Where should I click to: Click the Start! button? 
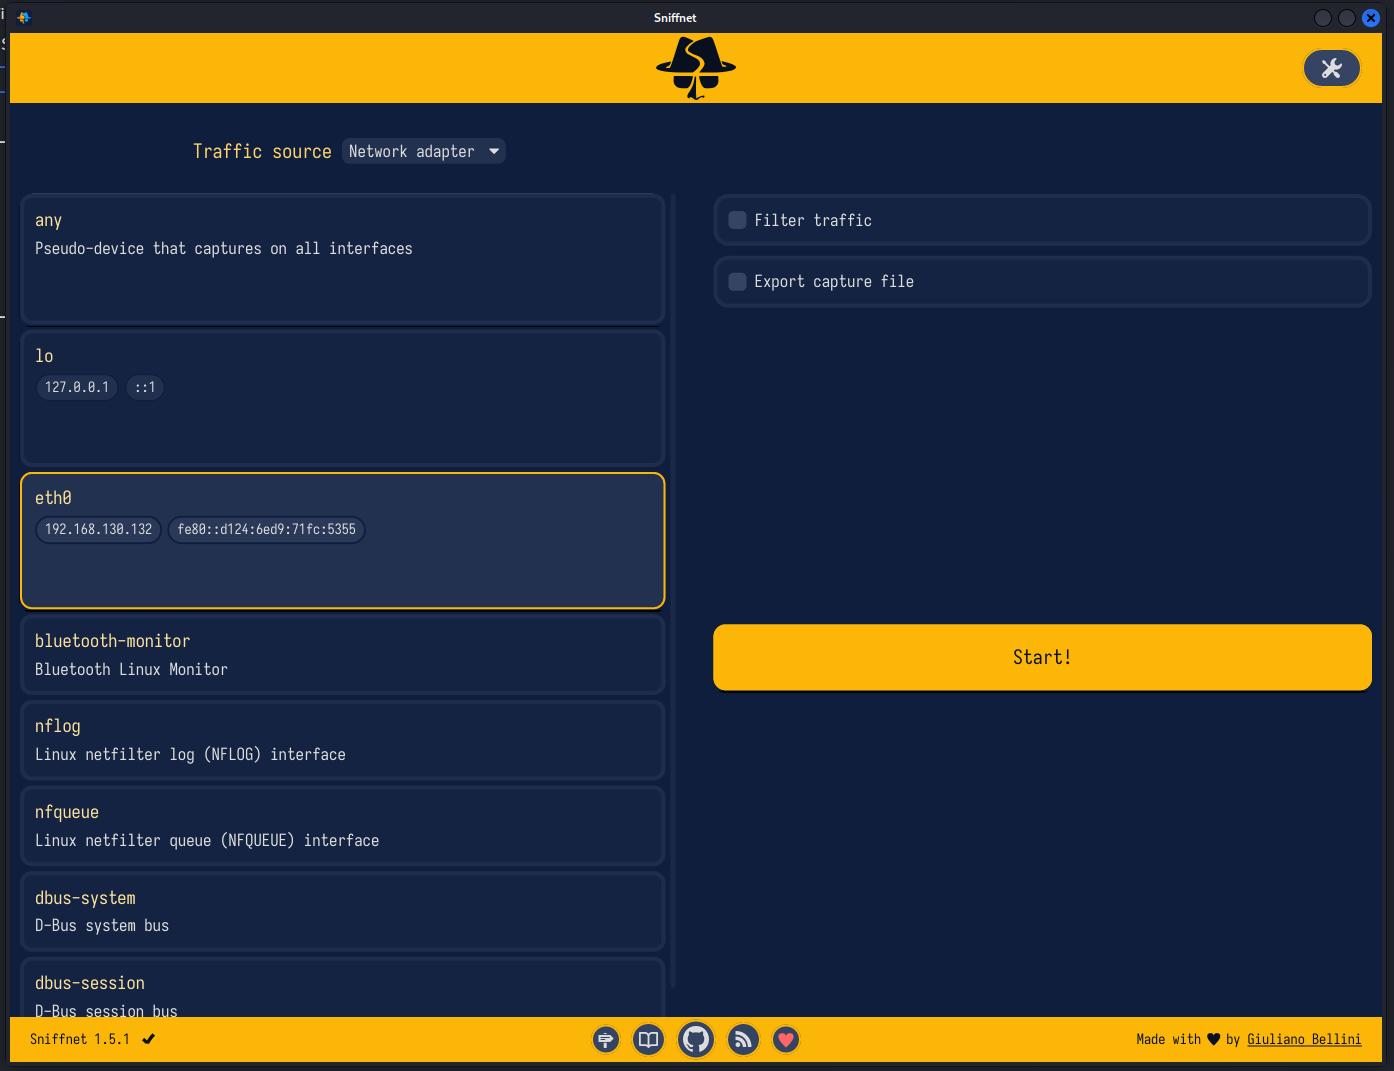click(x=1042, y=657)
